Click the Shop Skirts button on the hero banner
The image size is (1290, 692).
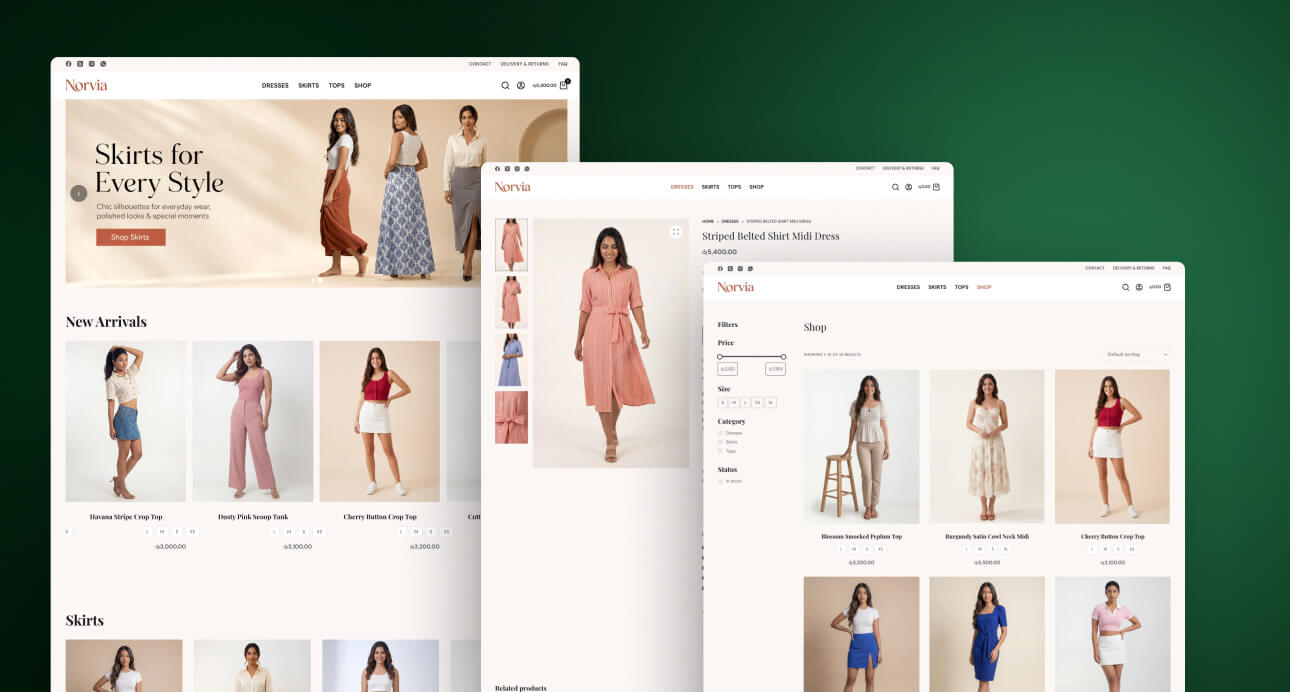130,237
